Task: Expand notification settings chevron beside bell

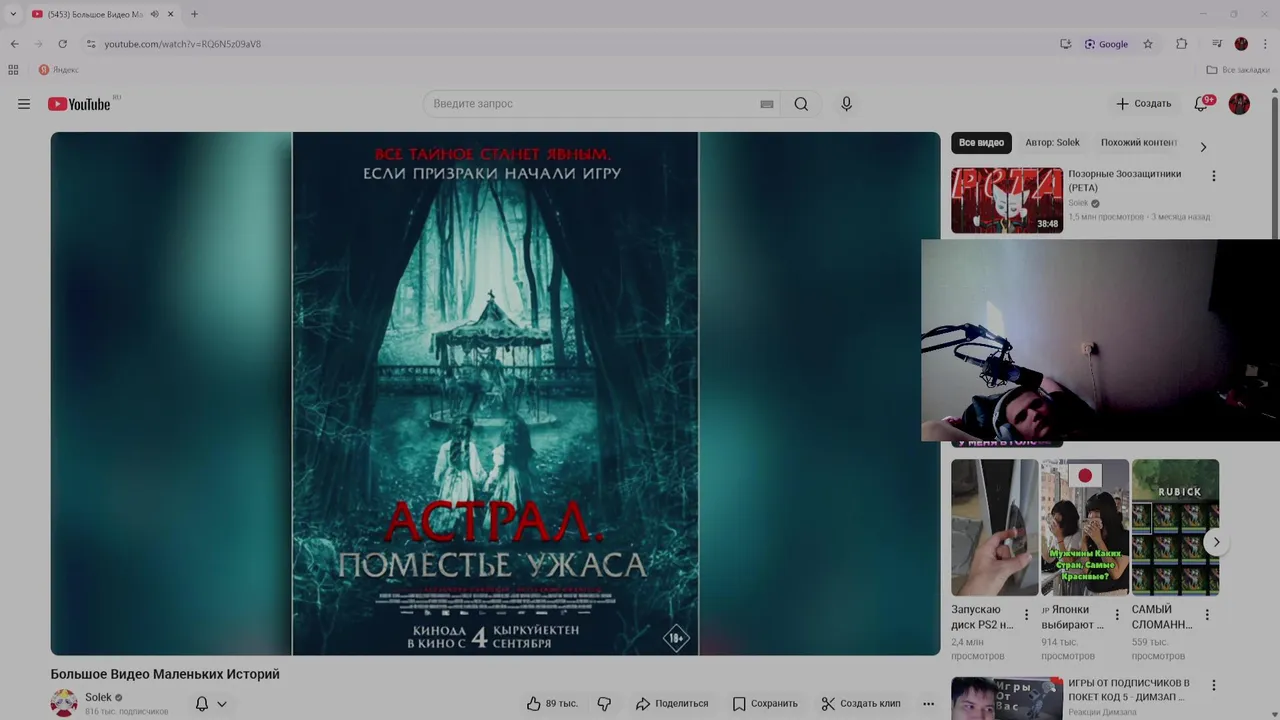Action: (x=222, y=704)
